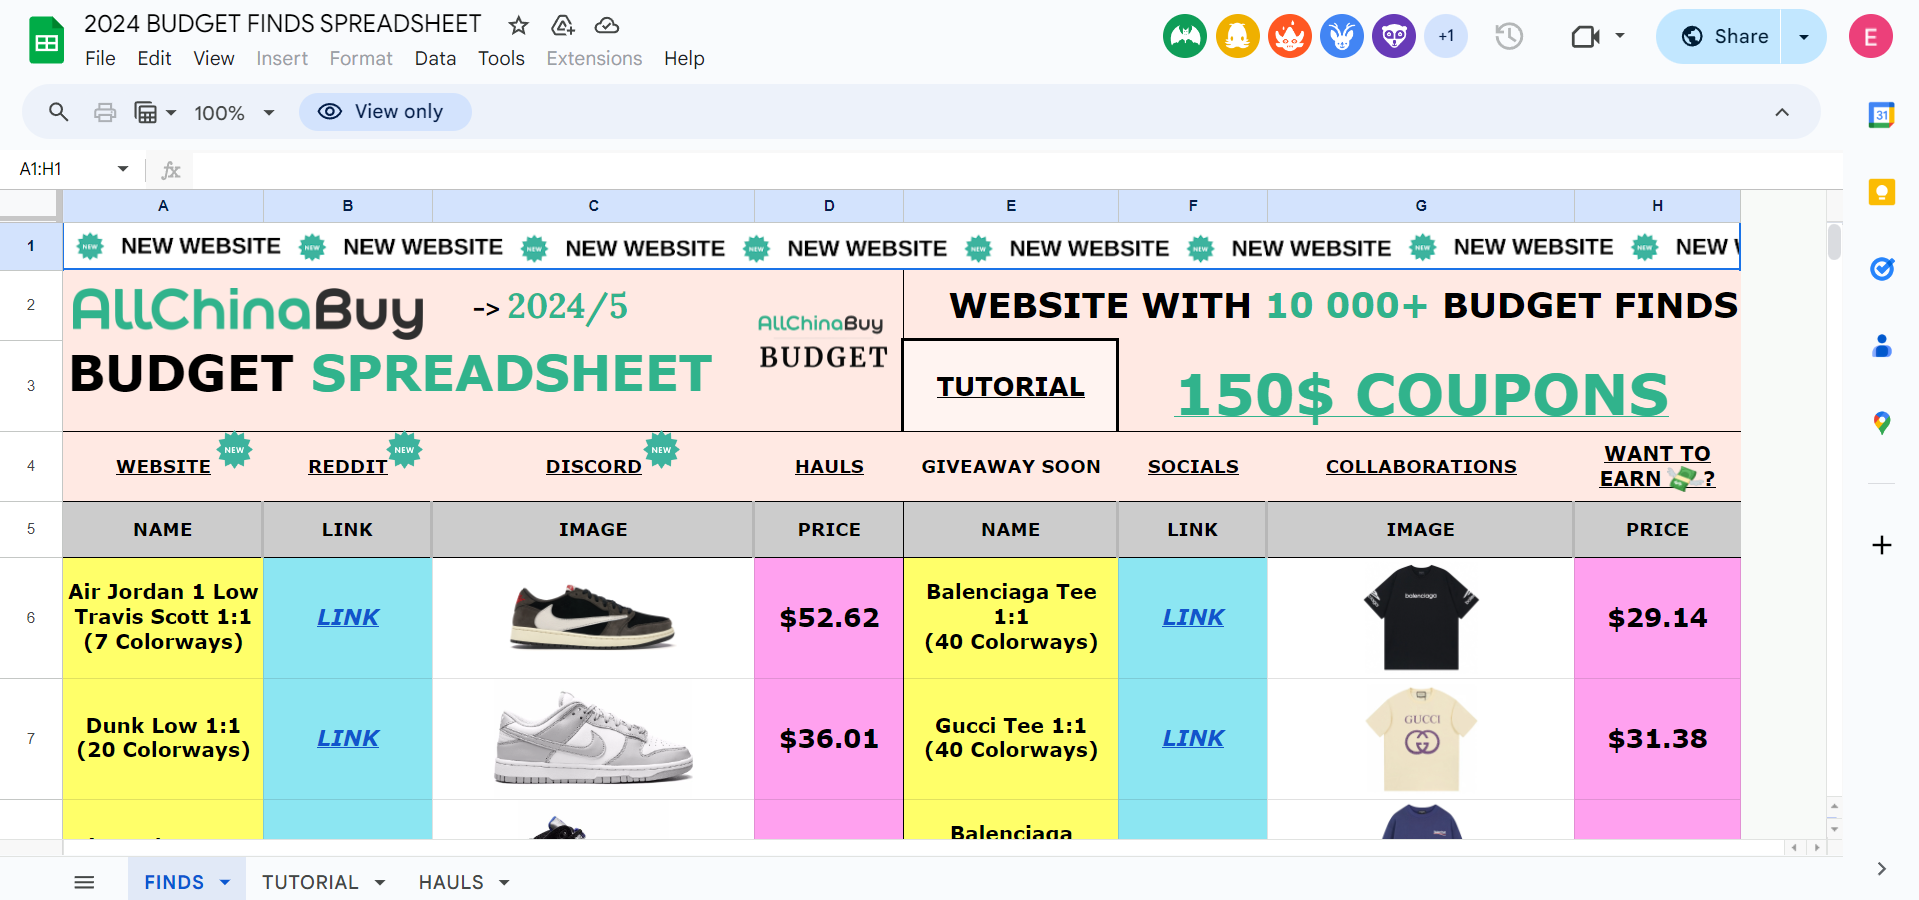Viewport: 1919px width, 900px height.
Task: Open the WEBSITE link
Action: tap(163, 467)
